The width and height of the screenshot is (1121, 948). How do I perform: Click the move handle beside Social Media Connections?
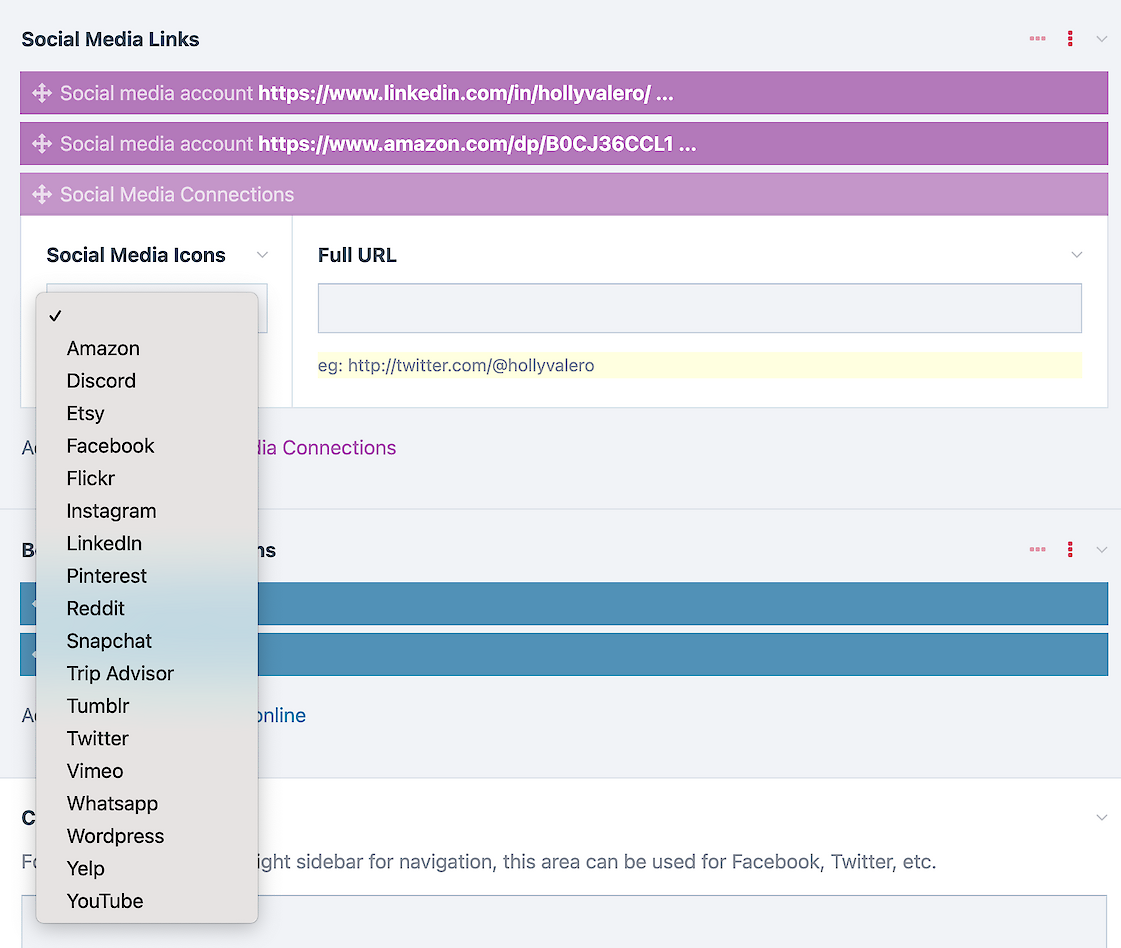pos(42,194)
